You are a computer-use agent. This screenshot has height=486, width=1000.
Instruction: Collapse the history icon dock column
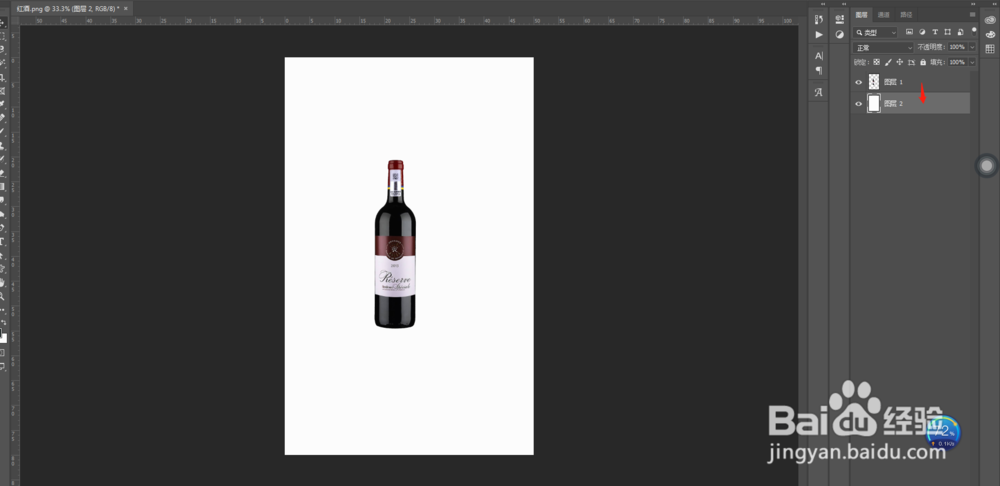[x=823, y=4]
